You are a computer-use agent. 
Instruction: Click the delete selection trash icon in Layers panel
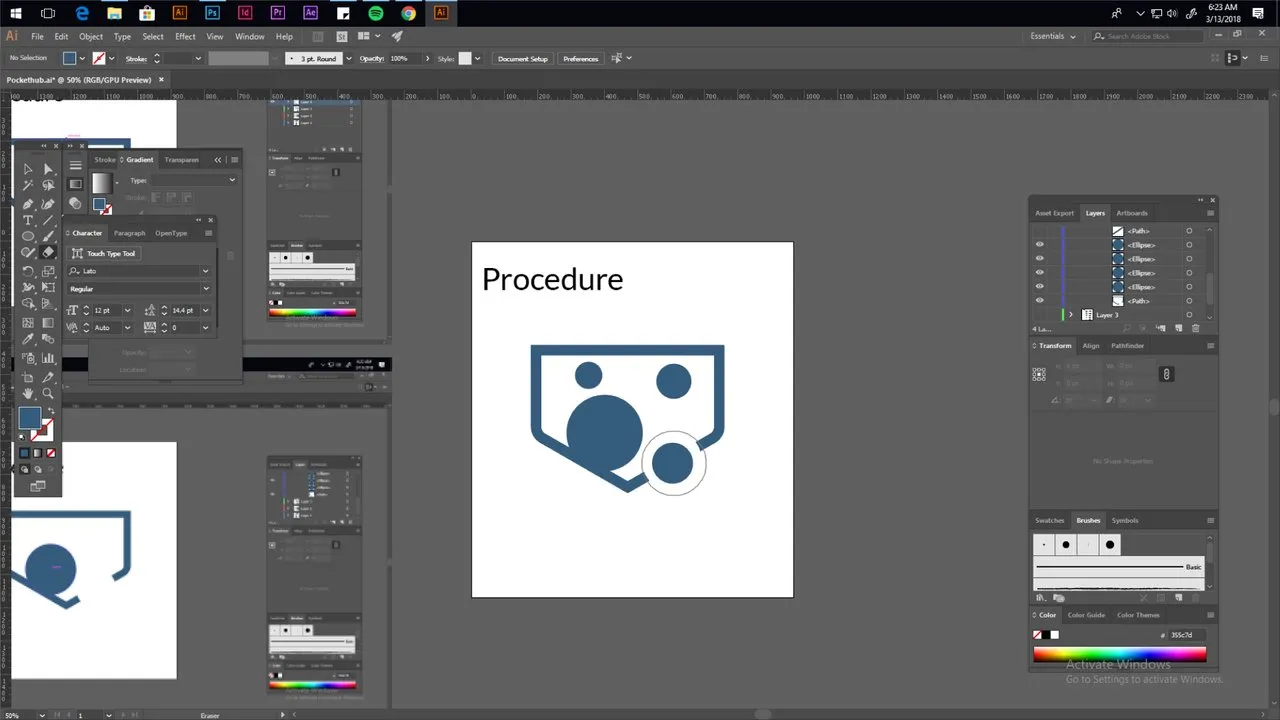click(1194, 328)
